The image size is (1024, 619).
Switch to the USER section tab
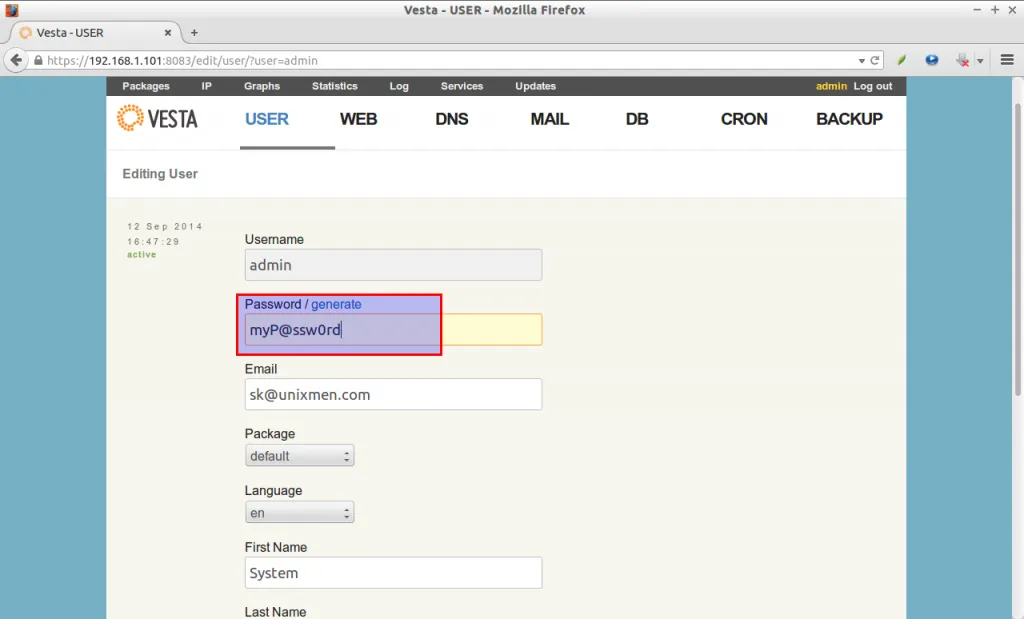[x=266, y=119]
